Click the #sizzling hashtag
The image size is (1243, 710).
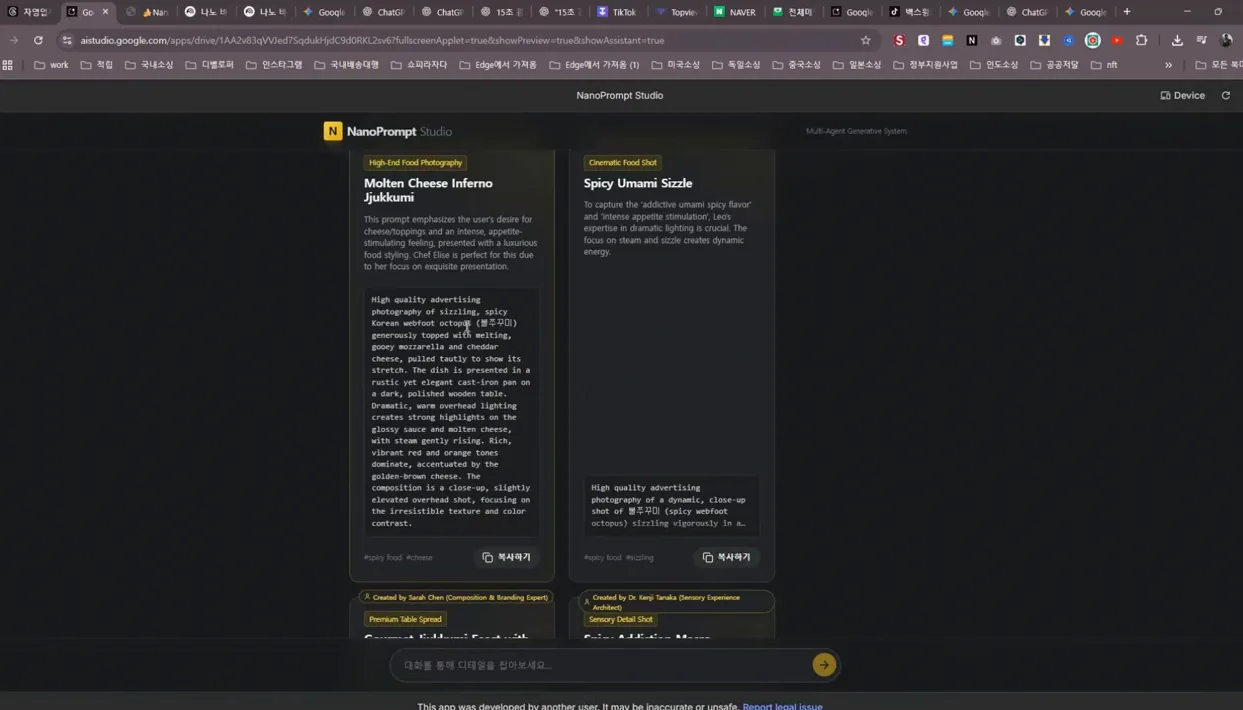coord(640,558)
